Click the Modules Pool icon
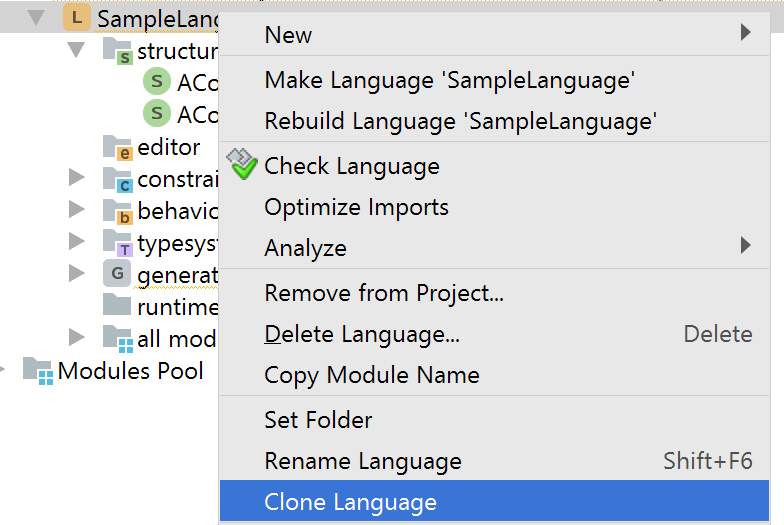The width and height of the screenshot is (784, 525). pos(38,371)
